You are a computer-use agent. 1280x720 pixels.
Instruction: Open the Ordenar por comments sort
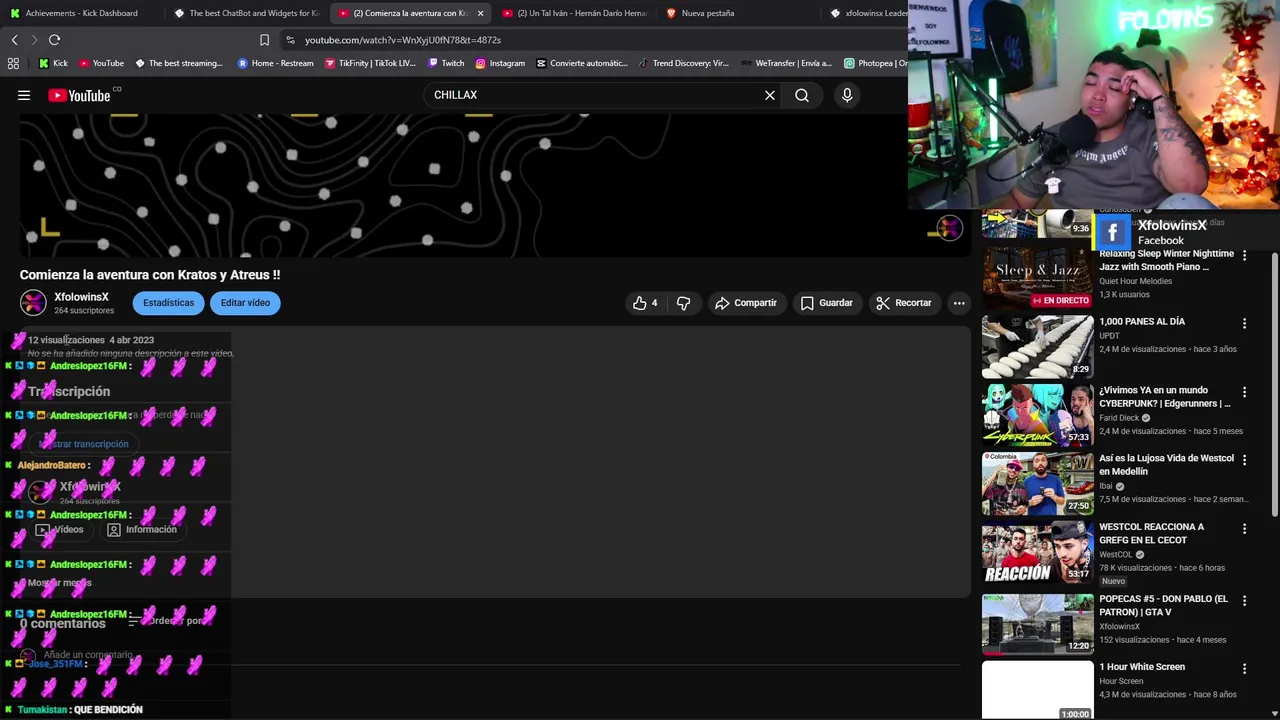(x=167, y=621)
